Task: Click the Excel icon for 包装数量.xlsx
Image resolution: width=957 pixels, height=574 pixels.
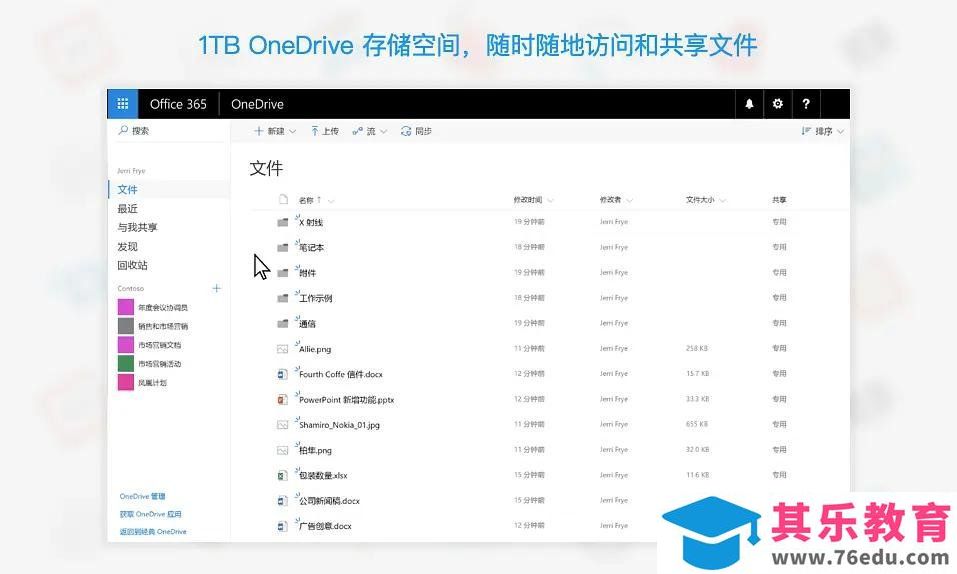Action: coord(283,475)
